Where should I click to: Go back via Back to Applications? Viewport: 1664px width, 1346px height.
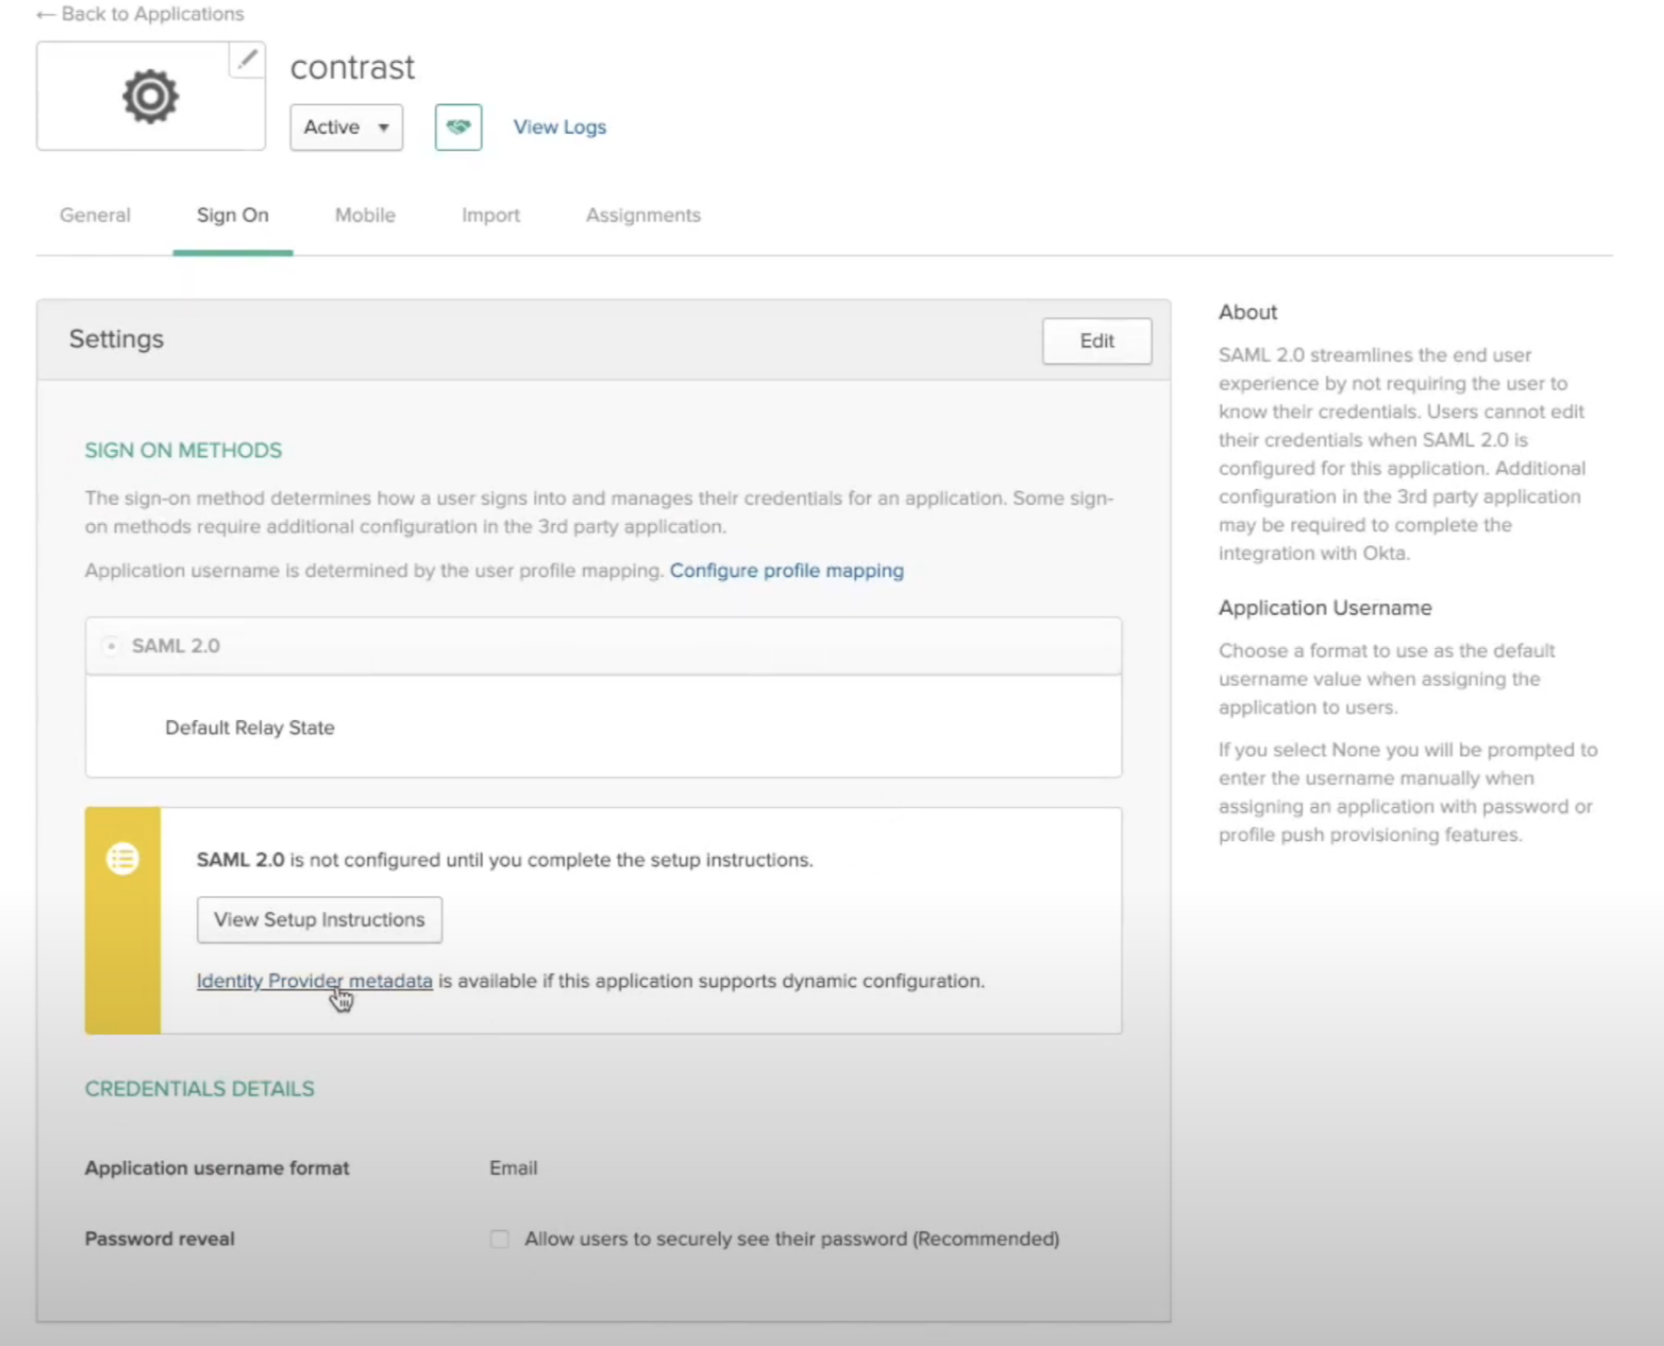coord(152,14)
